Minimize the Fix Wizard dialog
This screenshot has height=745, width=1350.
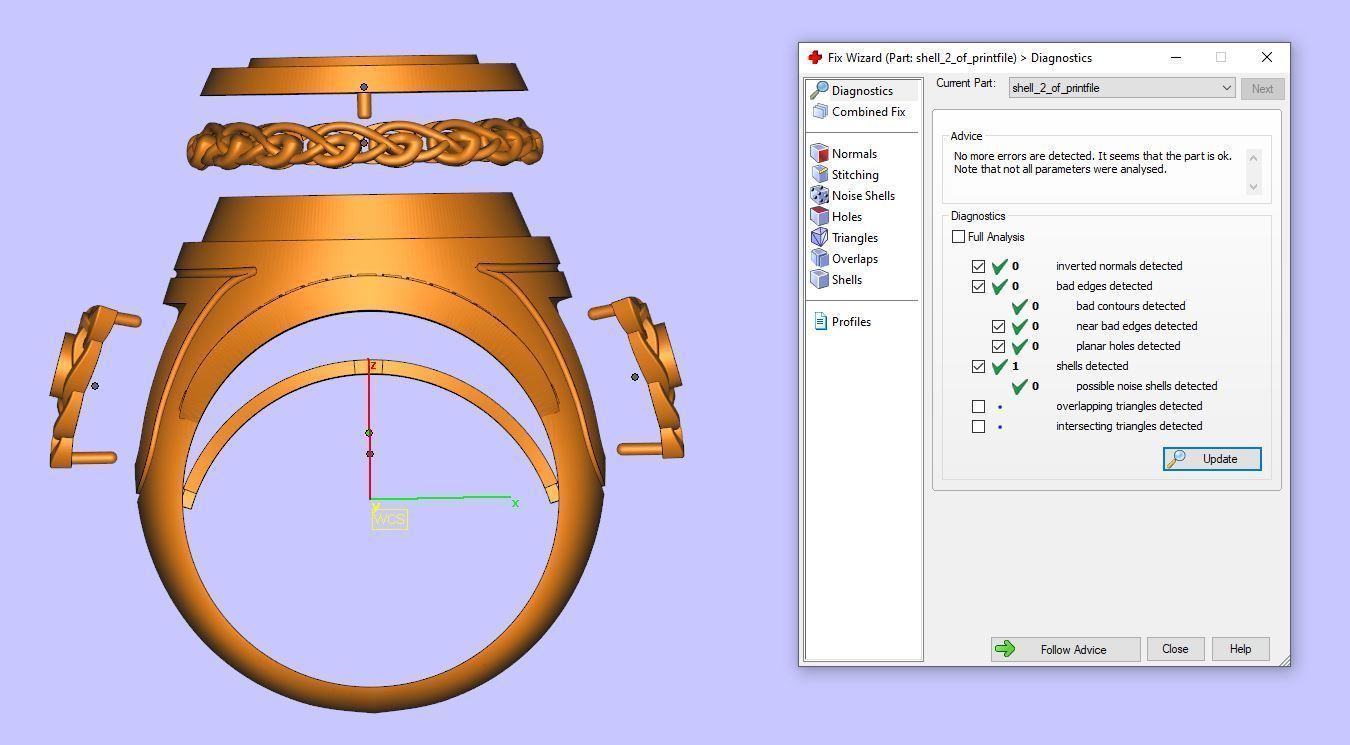pyautogui.click(x=1176, y=58)
